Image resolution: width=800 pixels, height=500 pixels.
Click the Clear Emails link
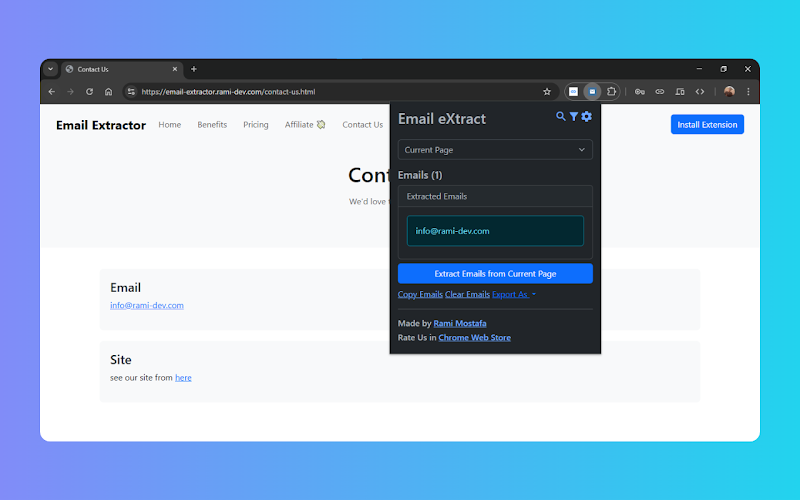tap(467, 294)
